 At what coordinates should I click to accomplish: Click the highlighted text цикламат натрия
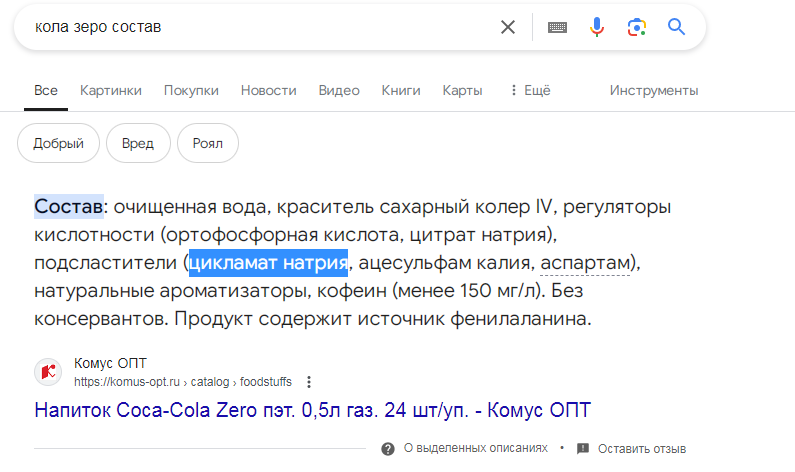point(268,263)
